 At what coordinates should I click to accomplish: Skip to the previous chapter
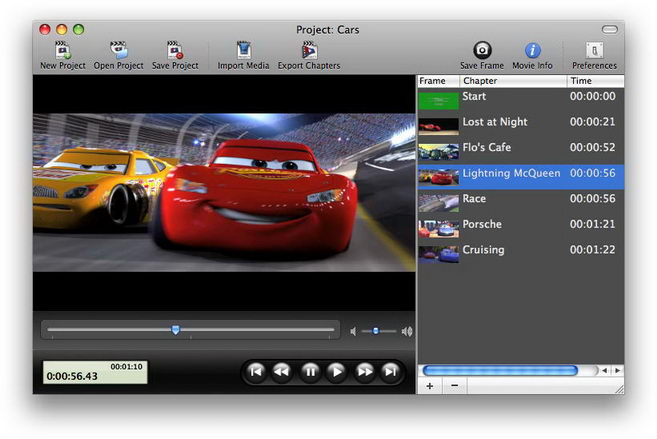(256, 372)
